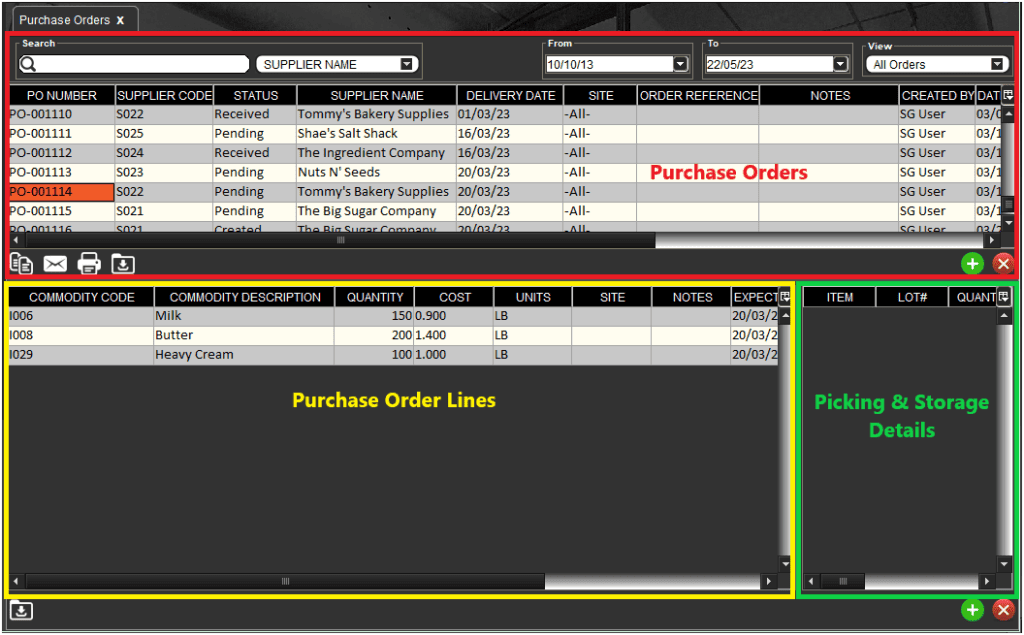Screen dimensions: 1024x635
Task: Add a new order line with bottom green plus
Action: (x=972, y=610)
